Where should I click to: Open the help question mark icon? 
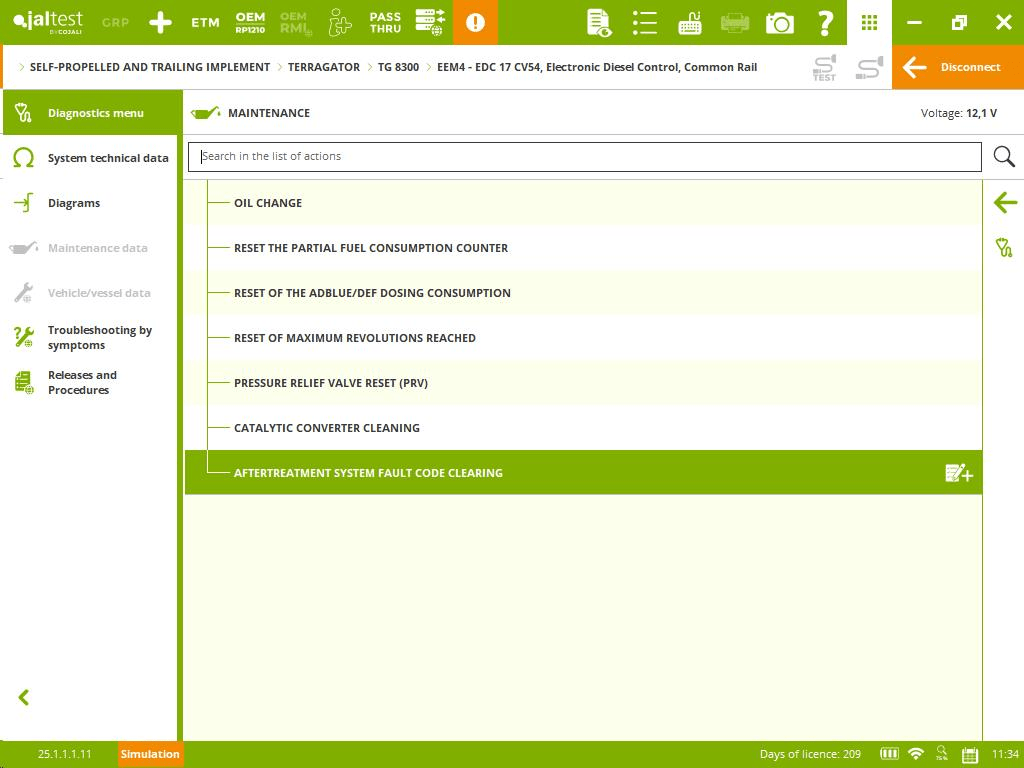(x=824, y=22)
